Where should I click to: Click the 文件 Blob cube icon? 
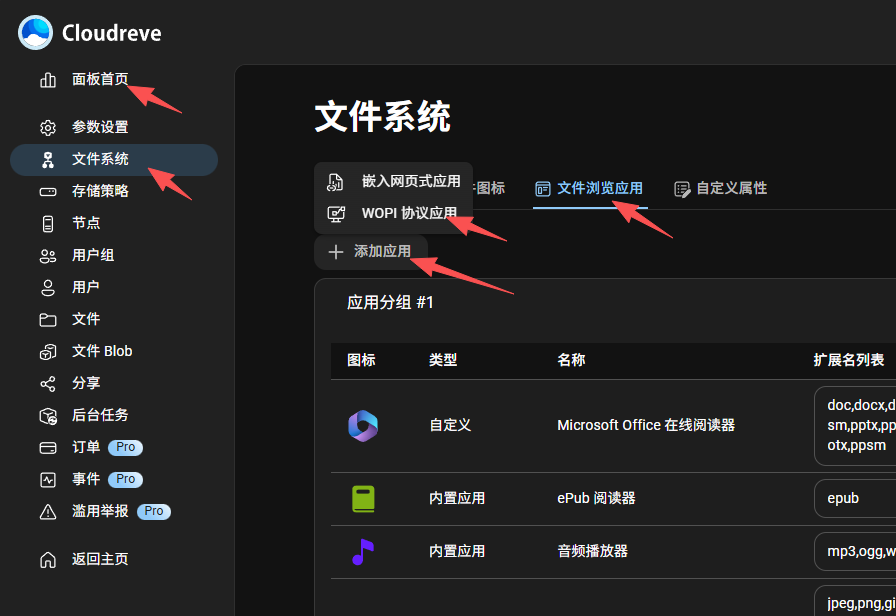[47, 351]
